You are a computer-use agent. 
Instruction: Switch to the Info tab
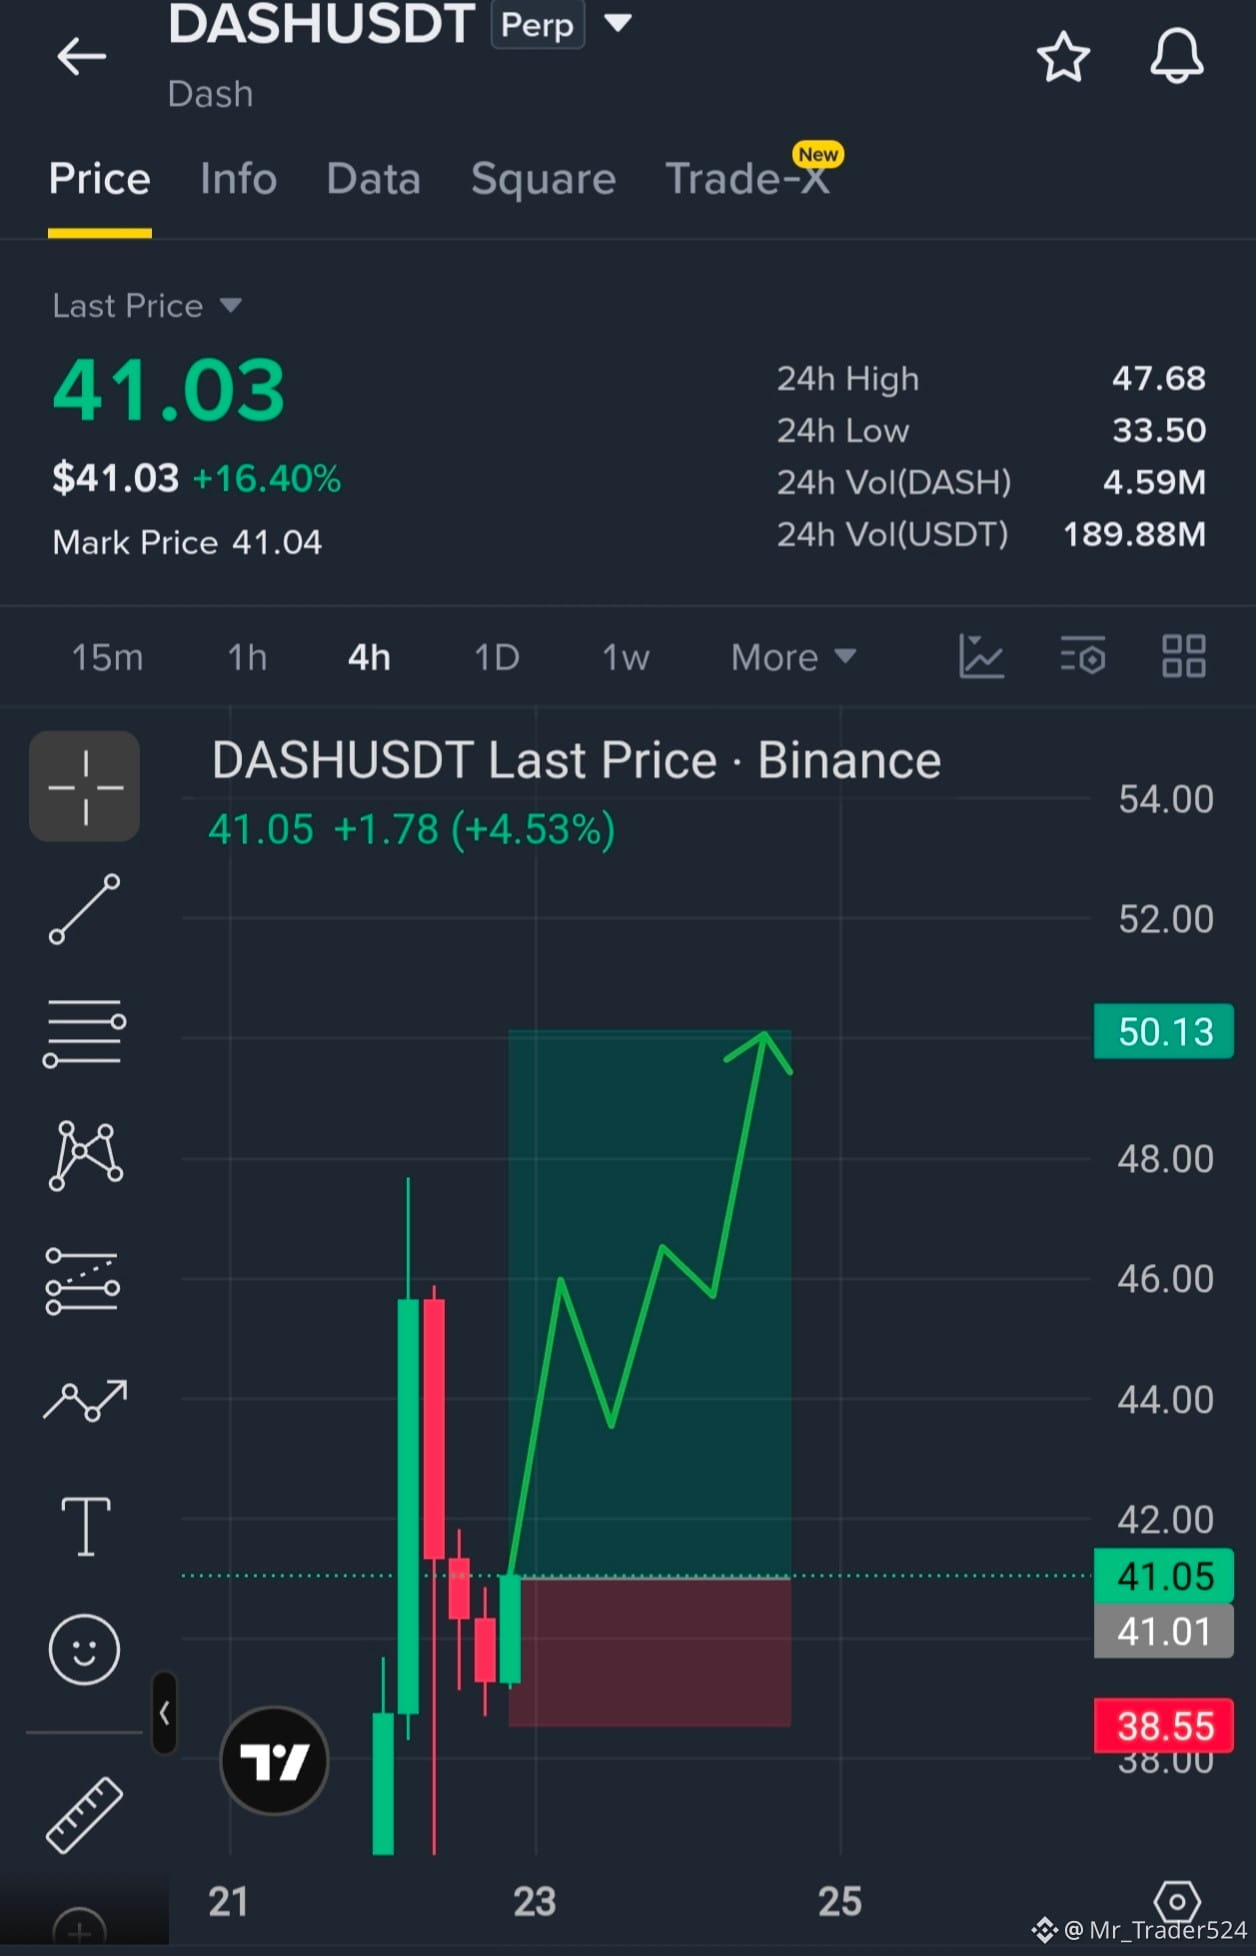[x=238, y=179]
